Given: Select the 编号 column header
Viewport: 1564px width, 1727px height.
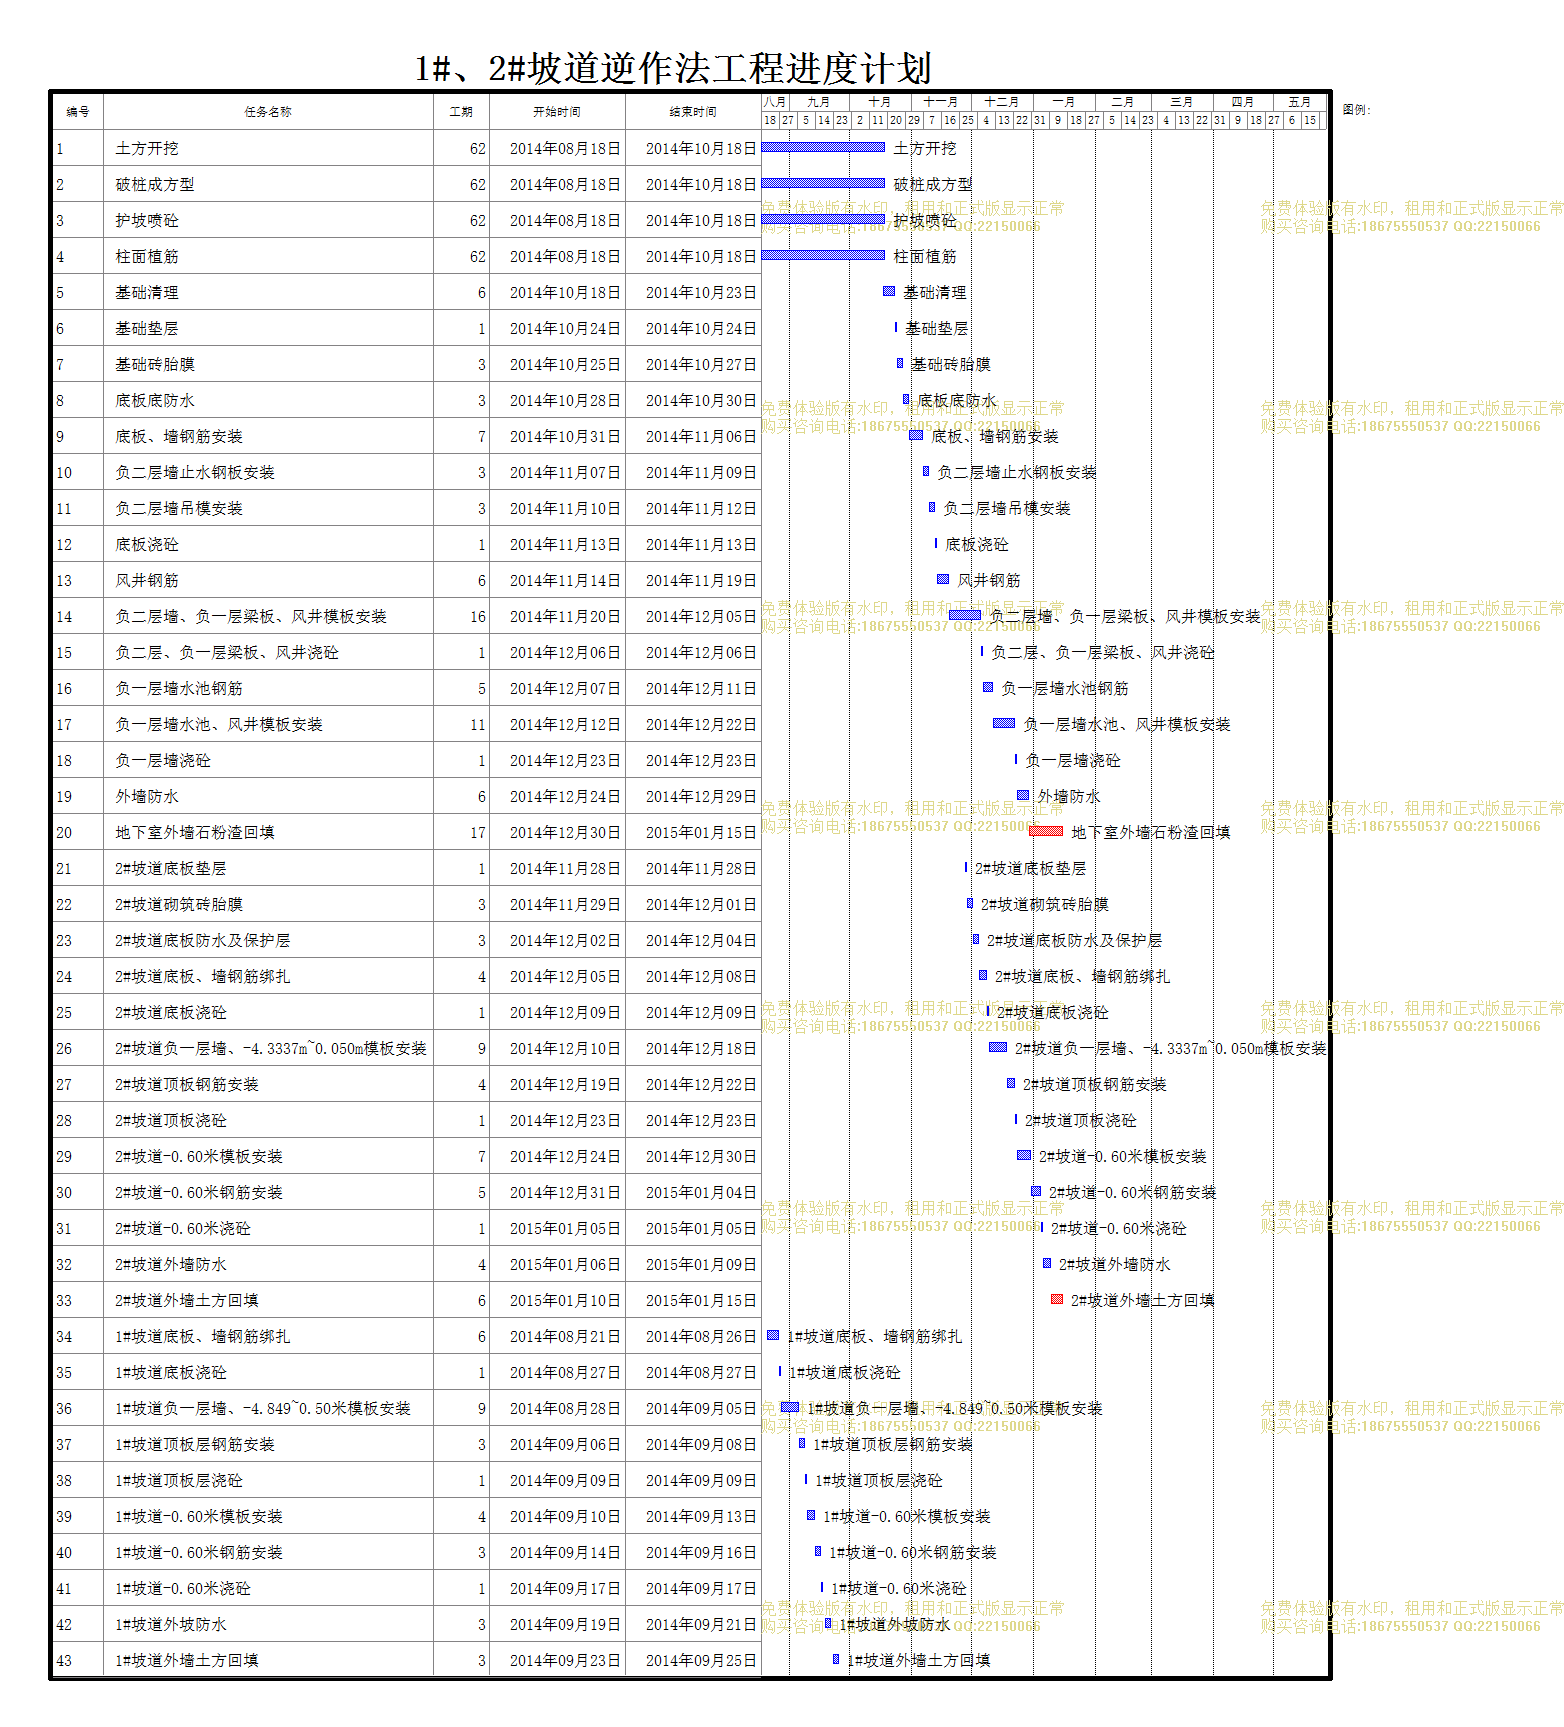Looking at the screenshot, I should click(x=78, y=112).
